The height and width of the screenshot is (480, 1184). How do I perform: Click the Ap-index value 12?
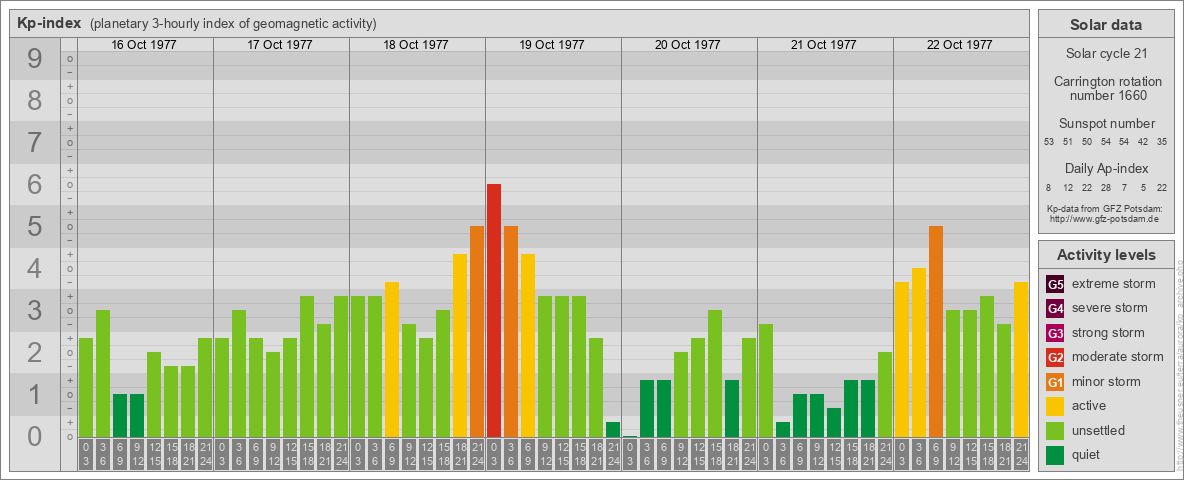(1068, 187)
